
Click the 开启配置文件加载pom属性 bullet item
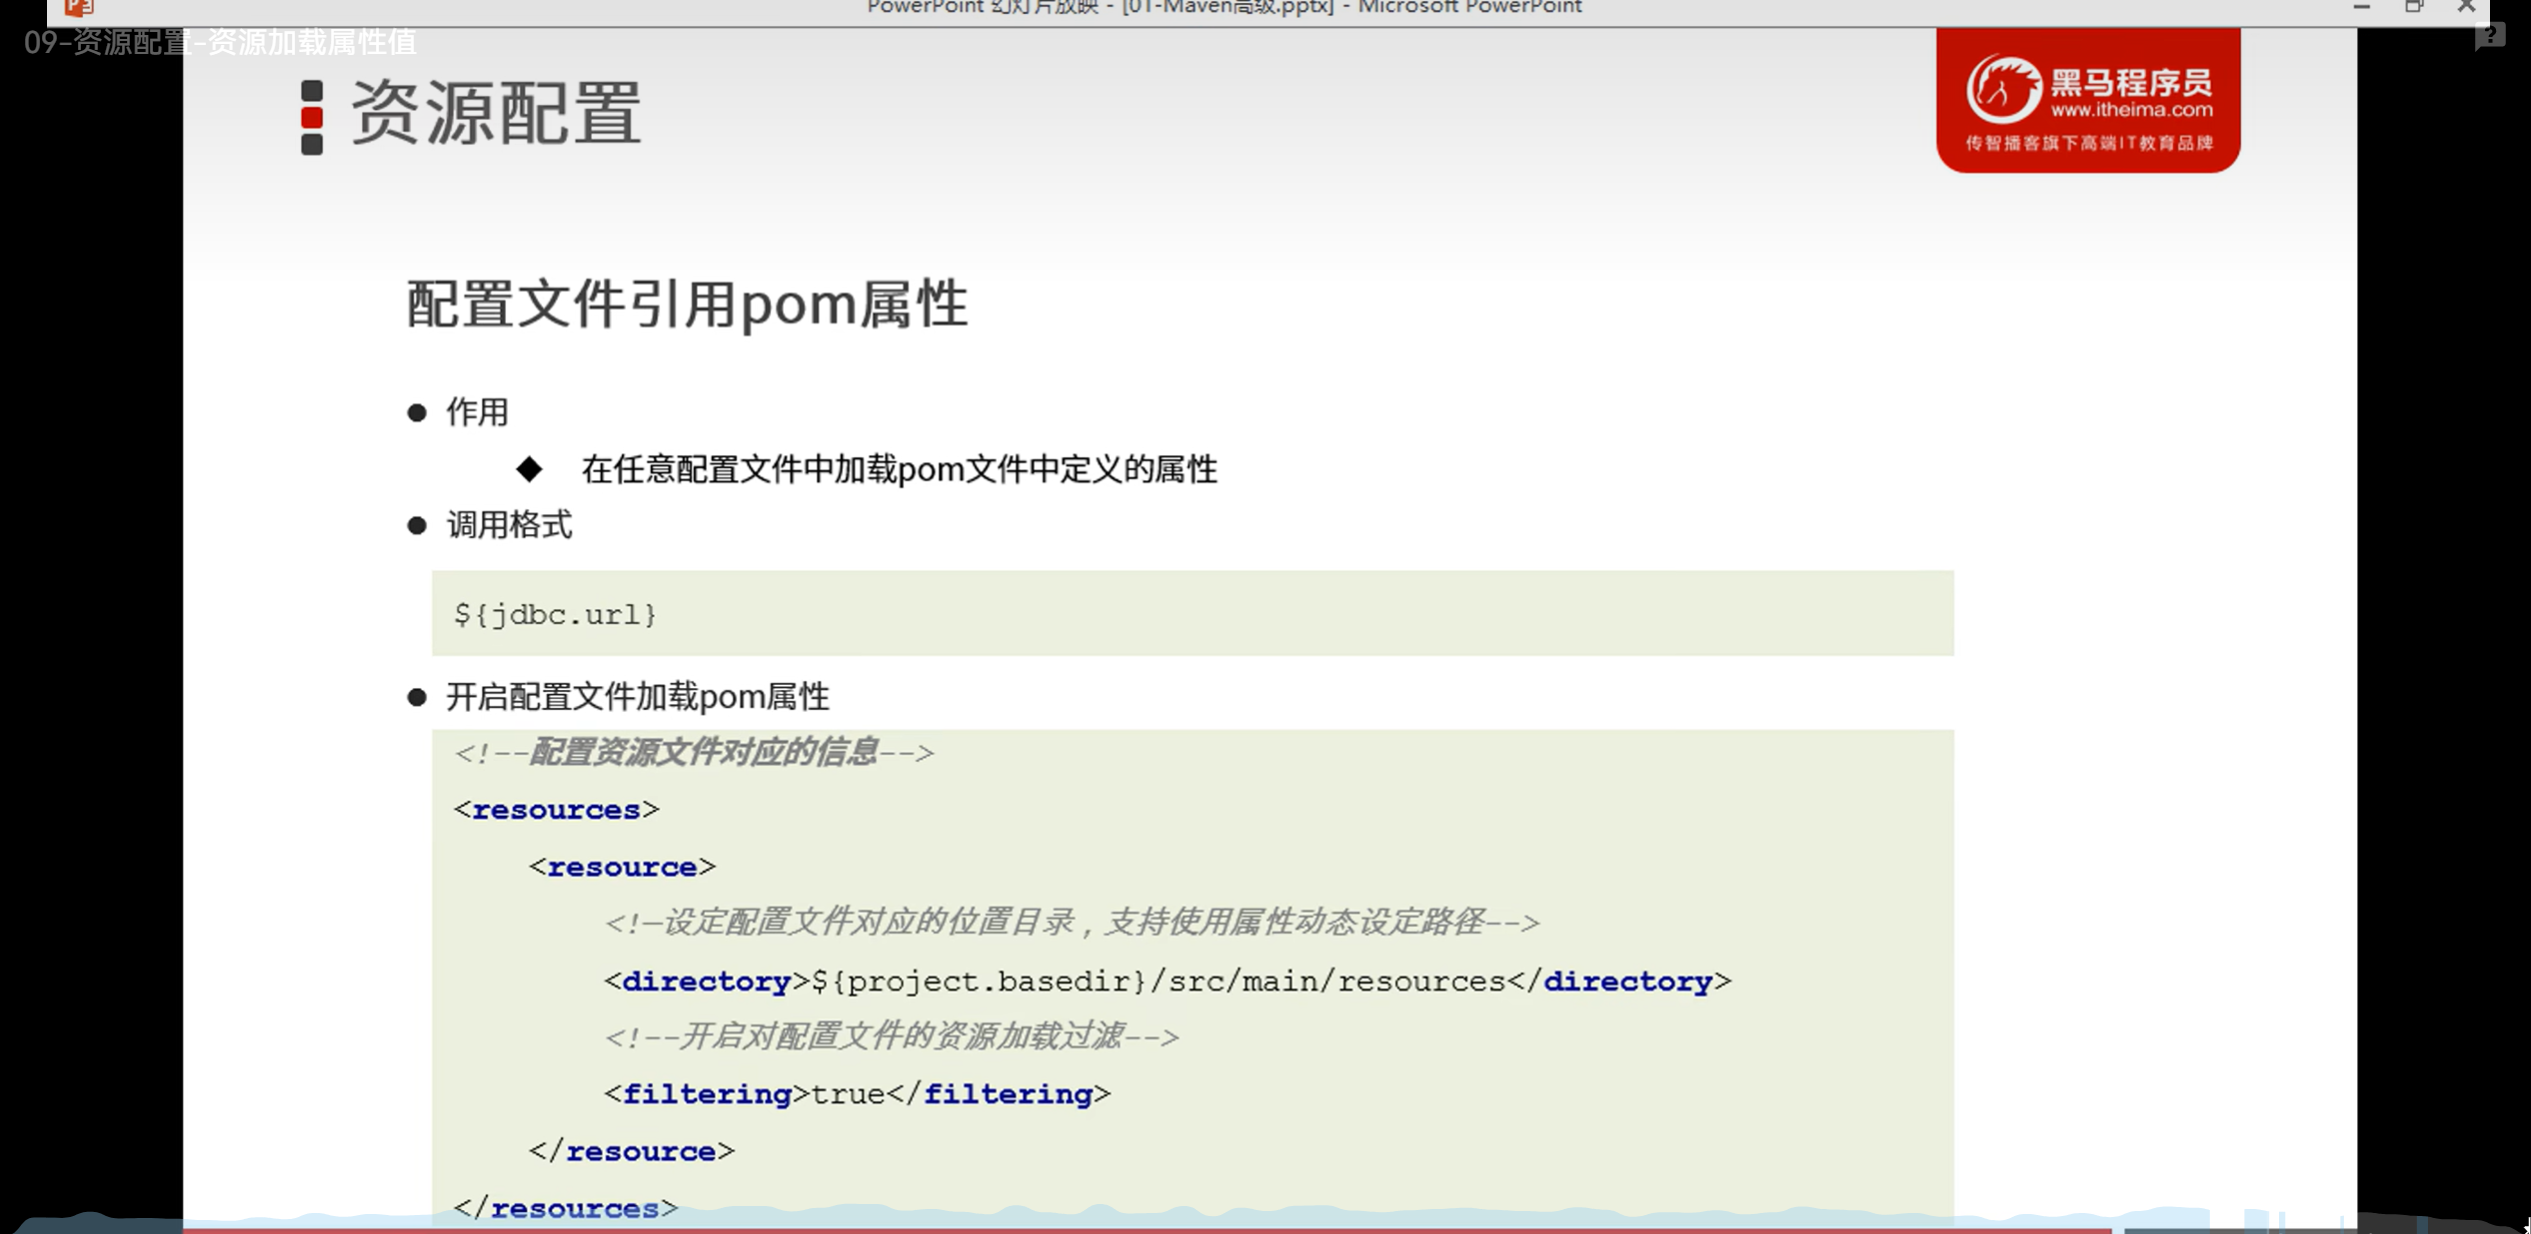637,697
